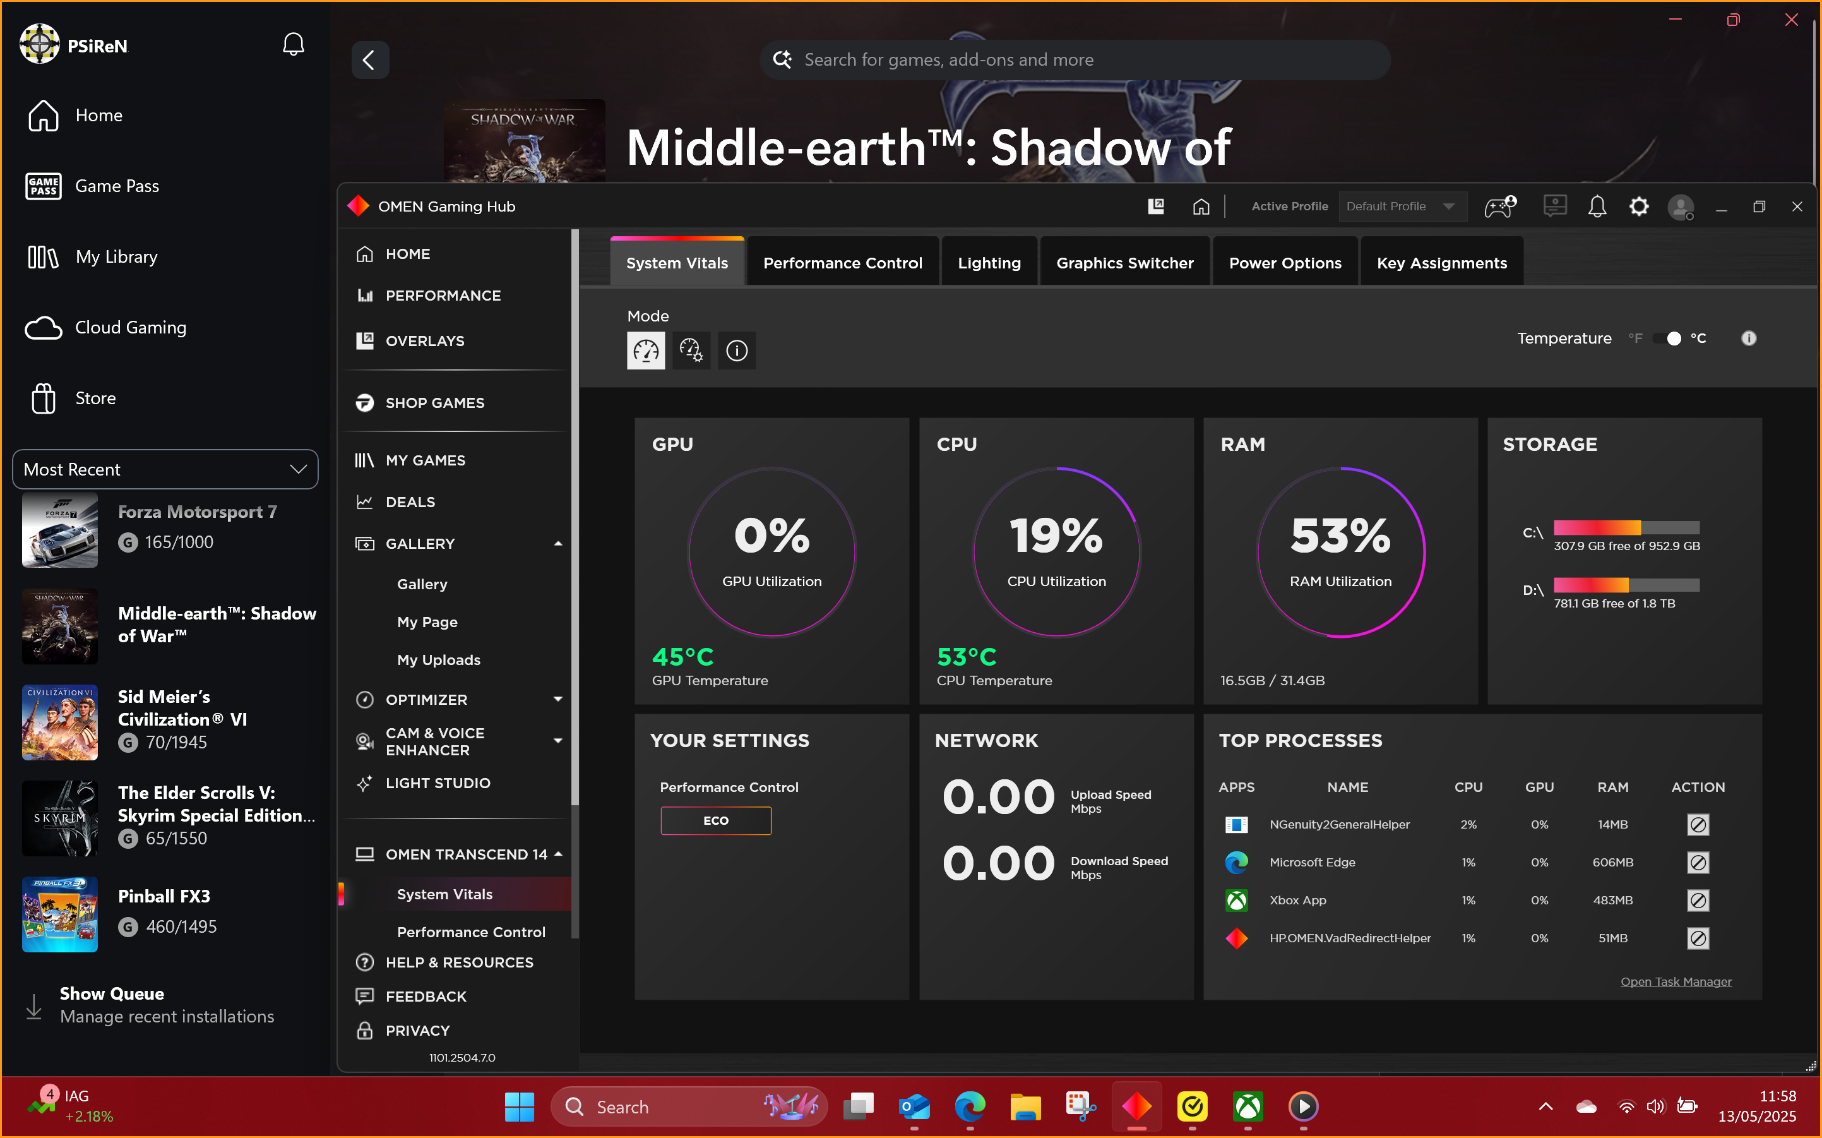The height and width of the screenshot is (1138, 1822).
Task: Click the Mode info icon
Action: tap(737, 350)
